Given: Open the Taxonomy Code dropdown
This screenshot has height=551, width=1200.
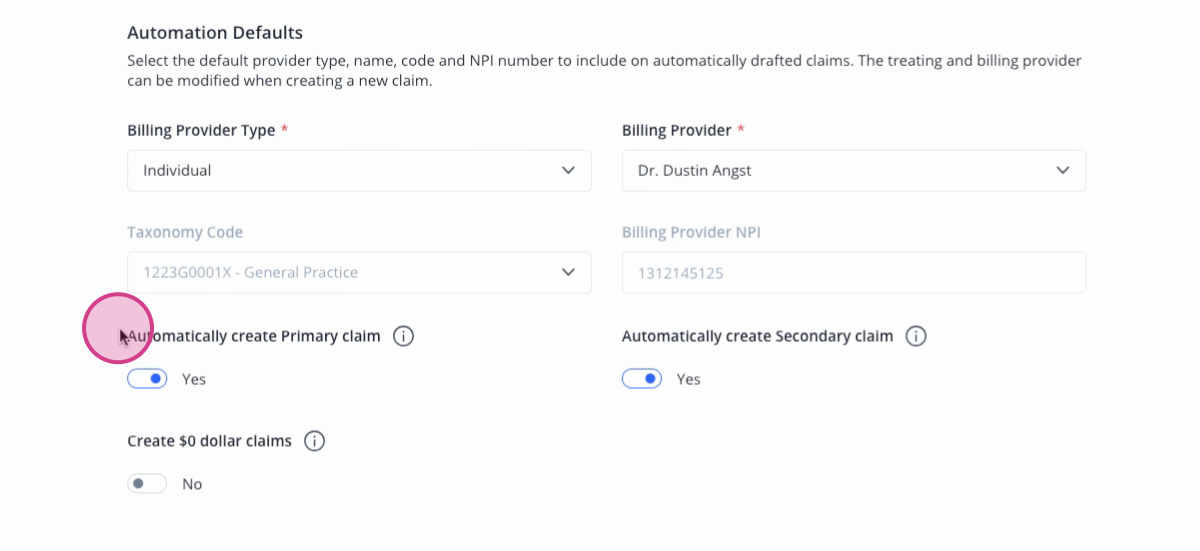Looking at the screenshot, I should [359, 272].
